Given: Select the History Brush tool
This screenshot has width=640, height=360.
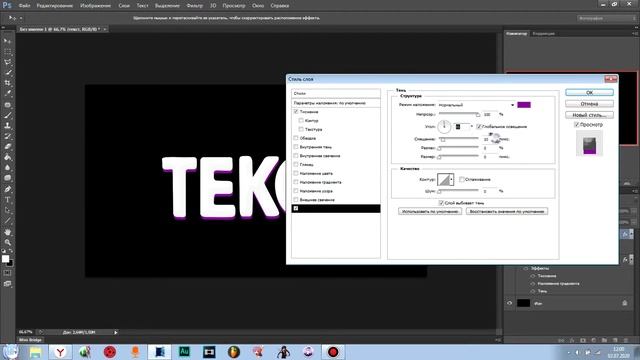Looking at the screenshot, I should coord(7,136).
